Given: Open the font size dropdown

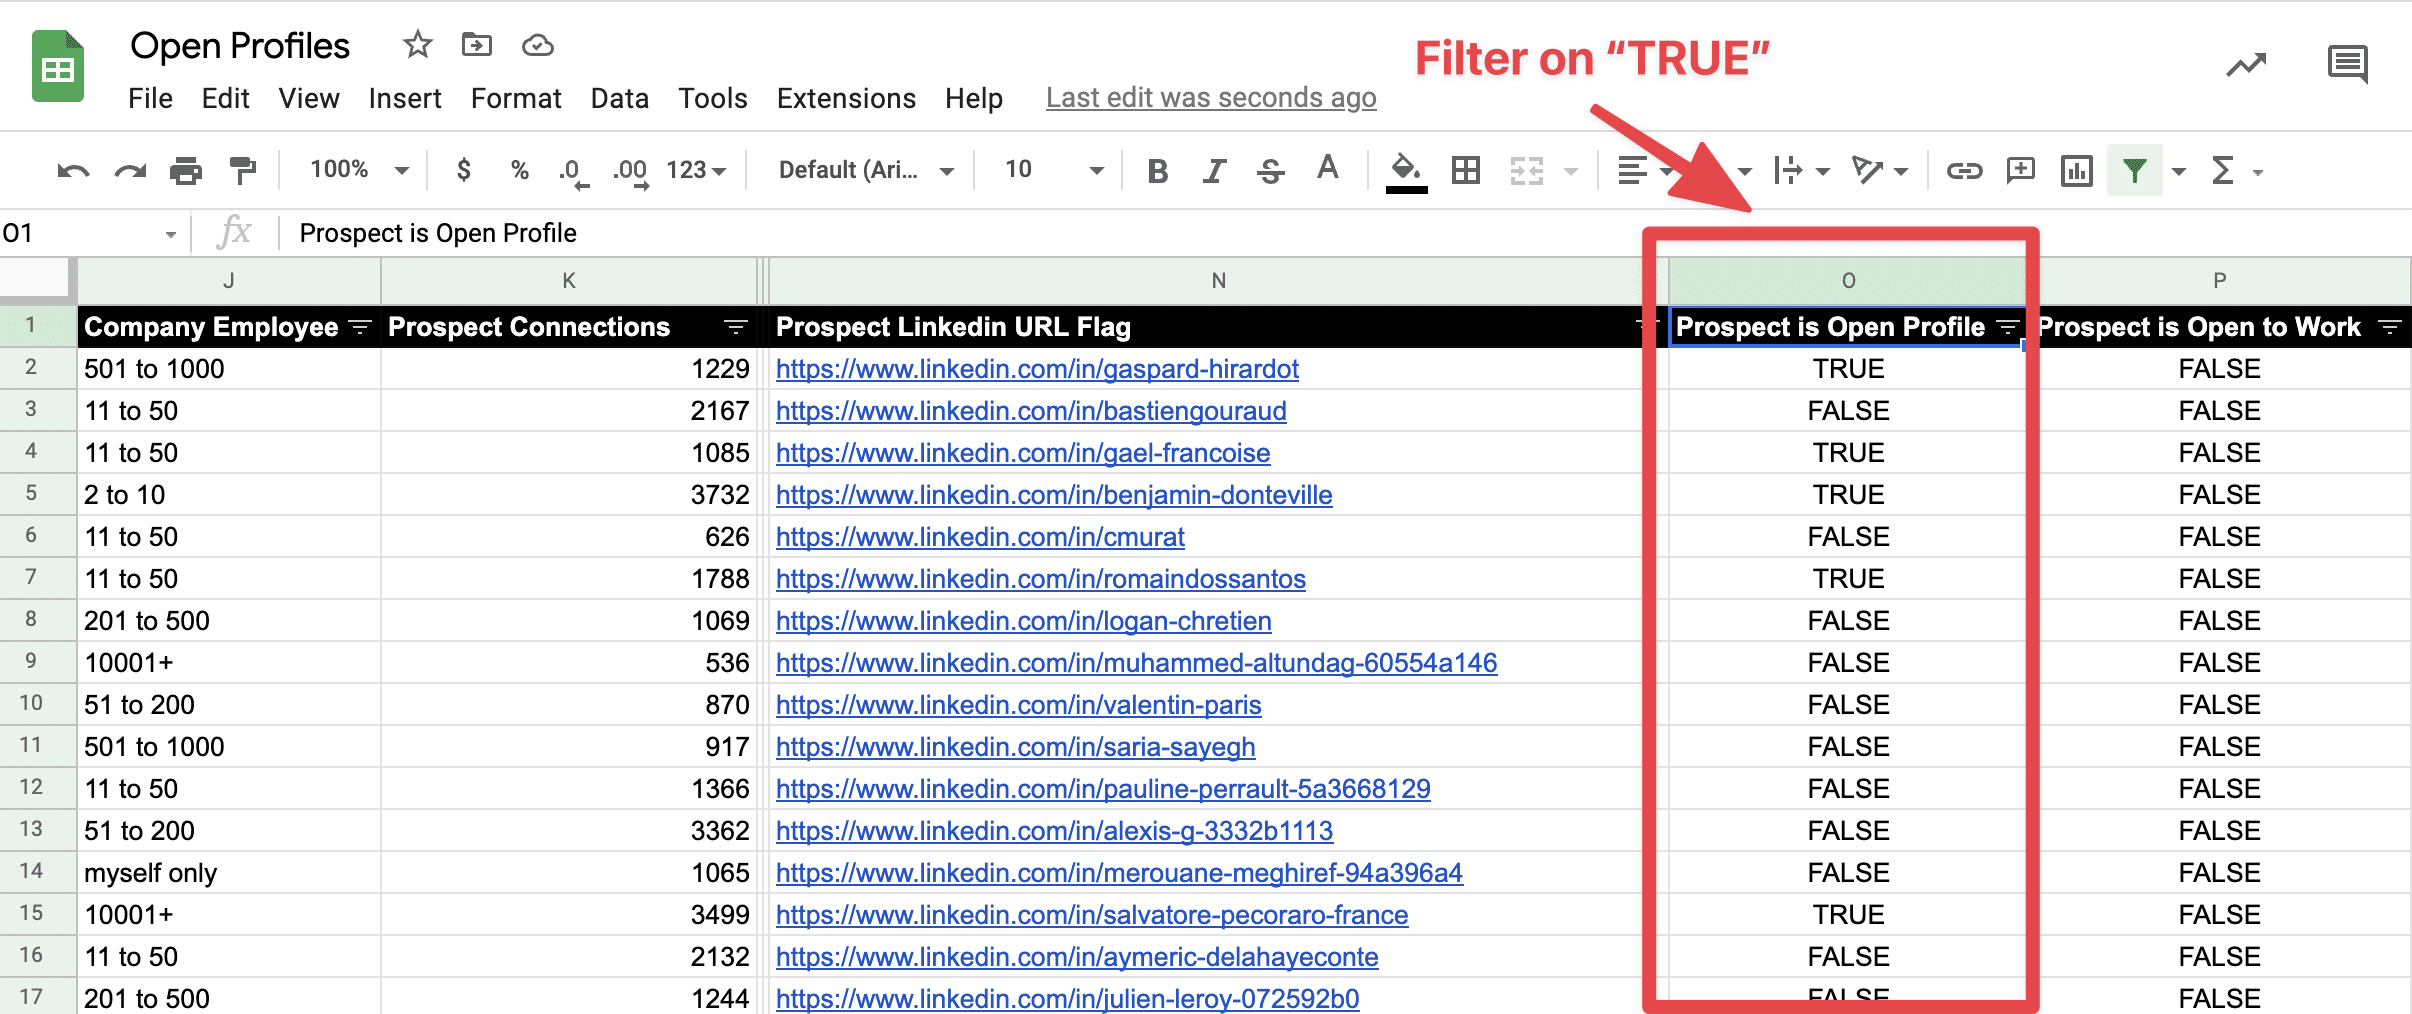Looking at the screenshot, I should click(1054, 170).
